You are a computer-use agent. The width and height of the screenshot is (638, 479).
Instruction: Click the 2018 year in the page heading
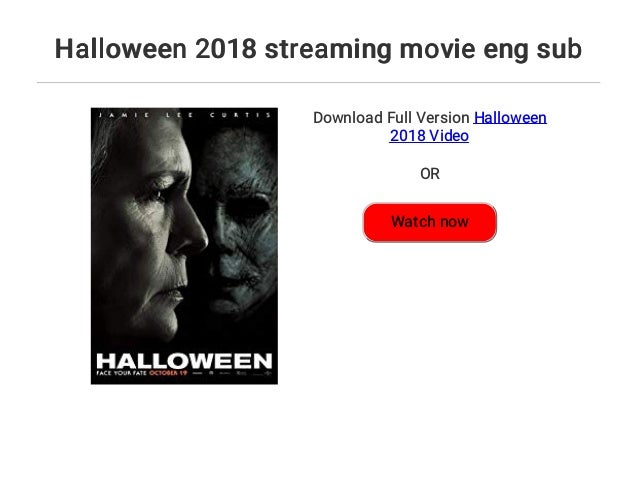click(226, 48)
